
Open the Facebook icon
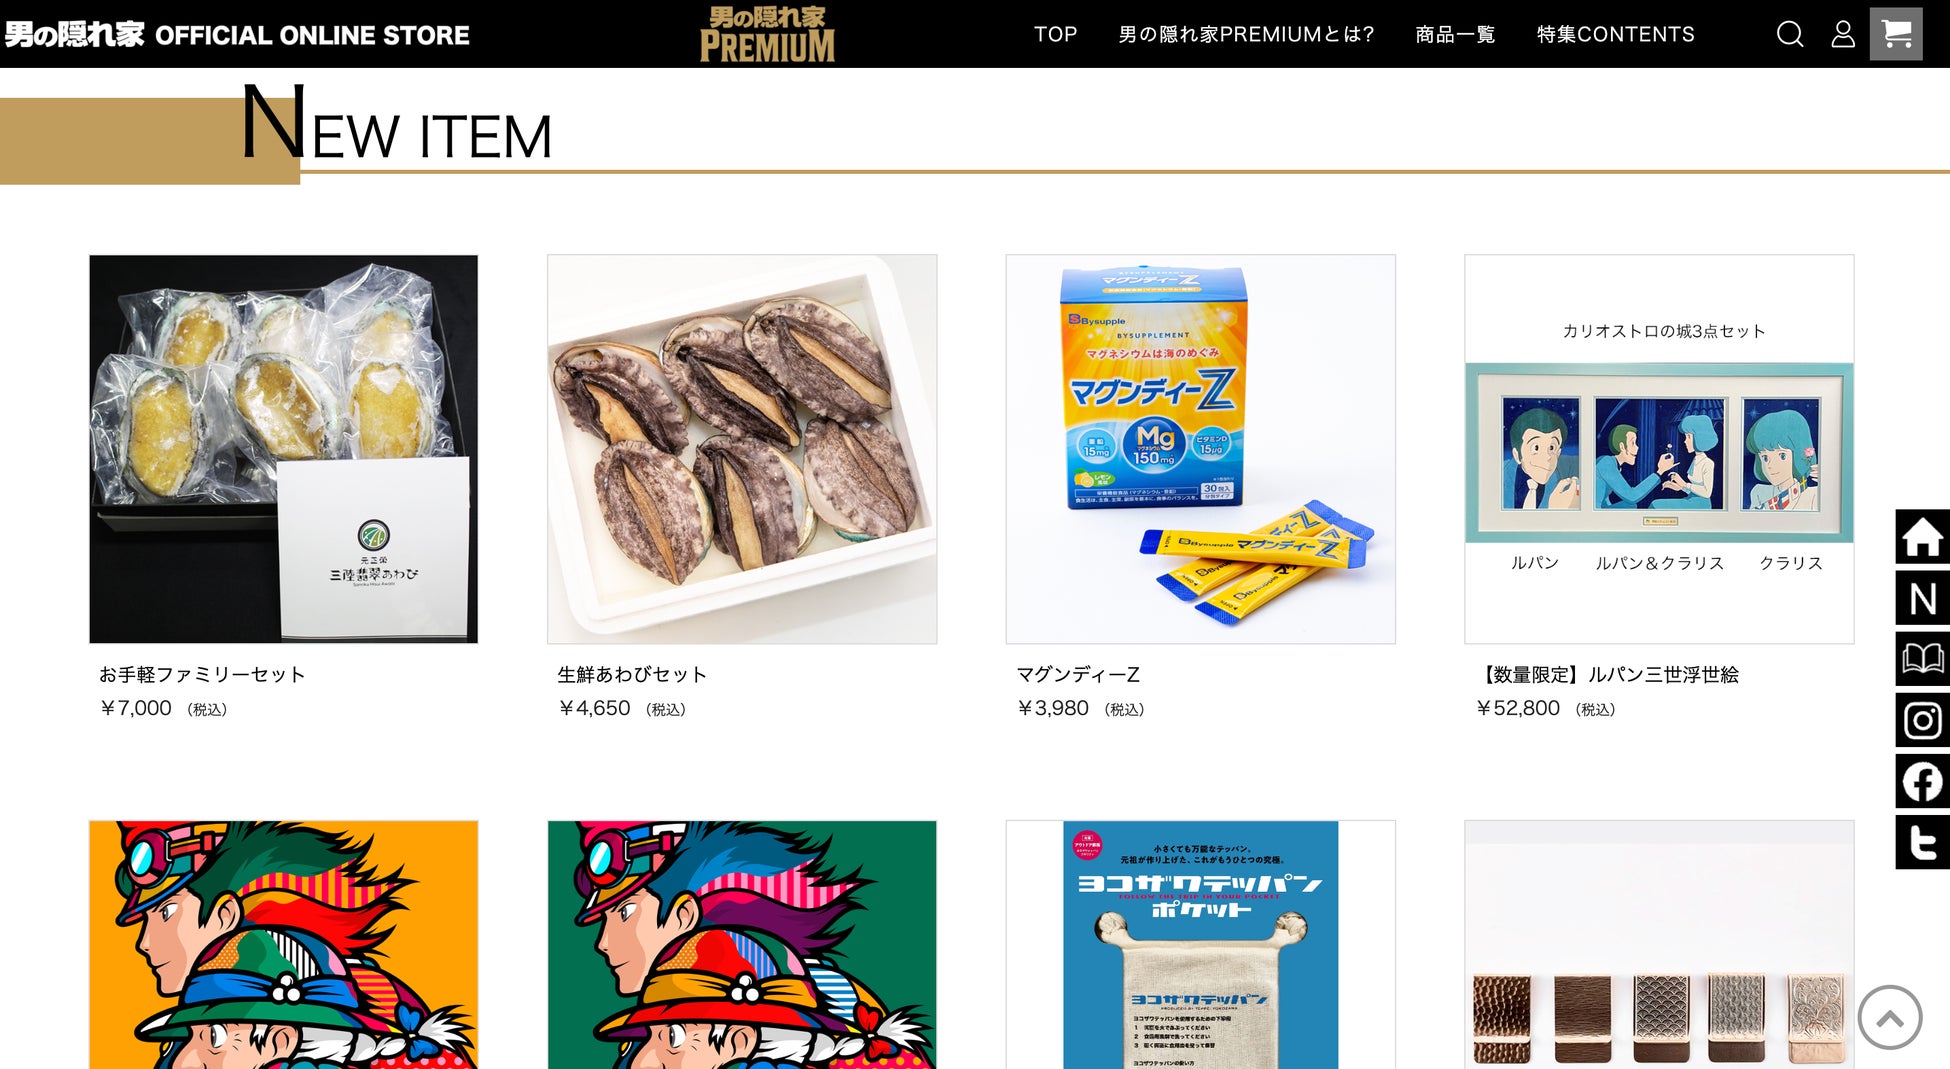pos(1922,781)
